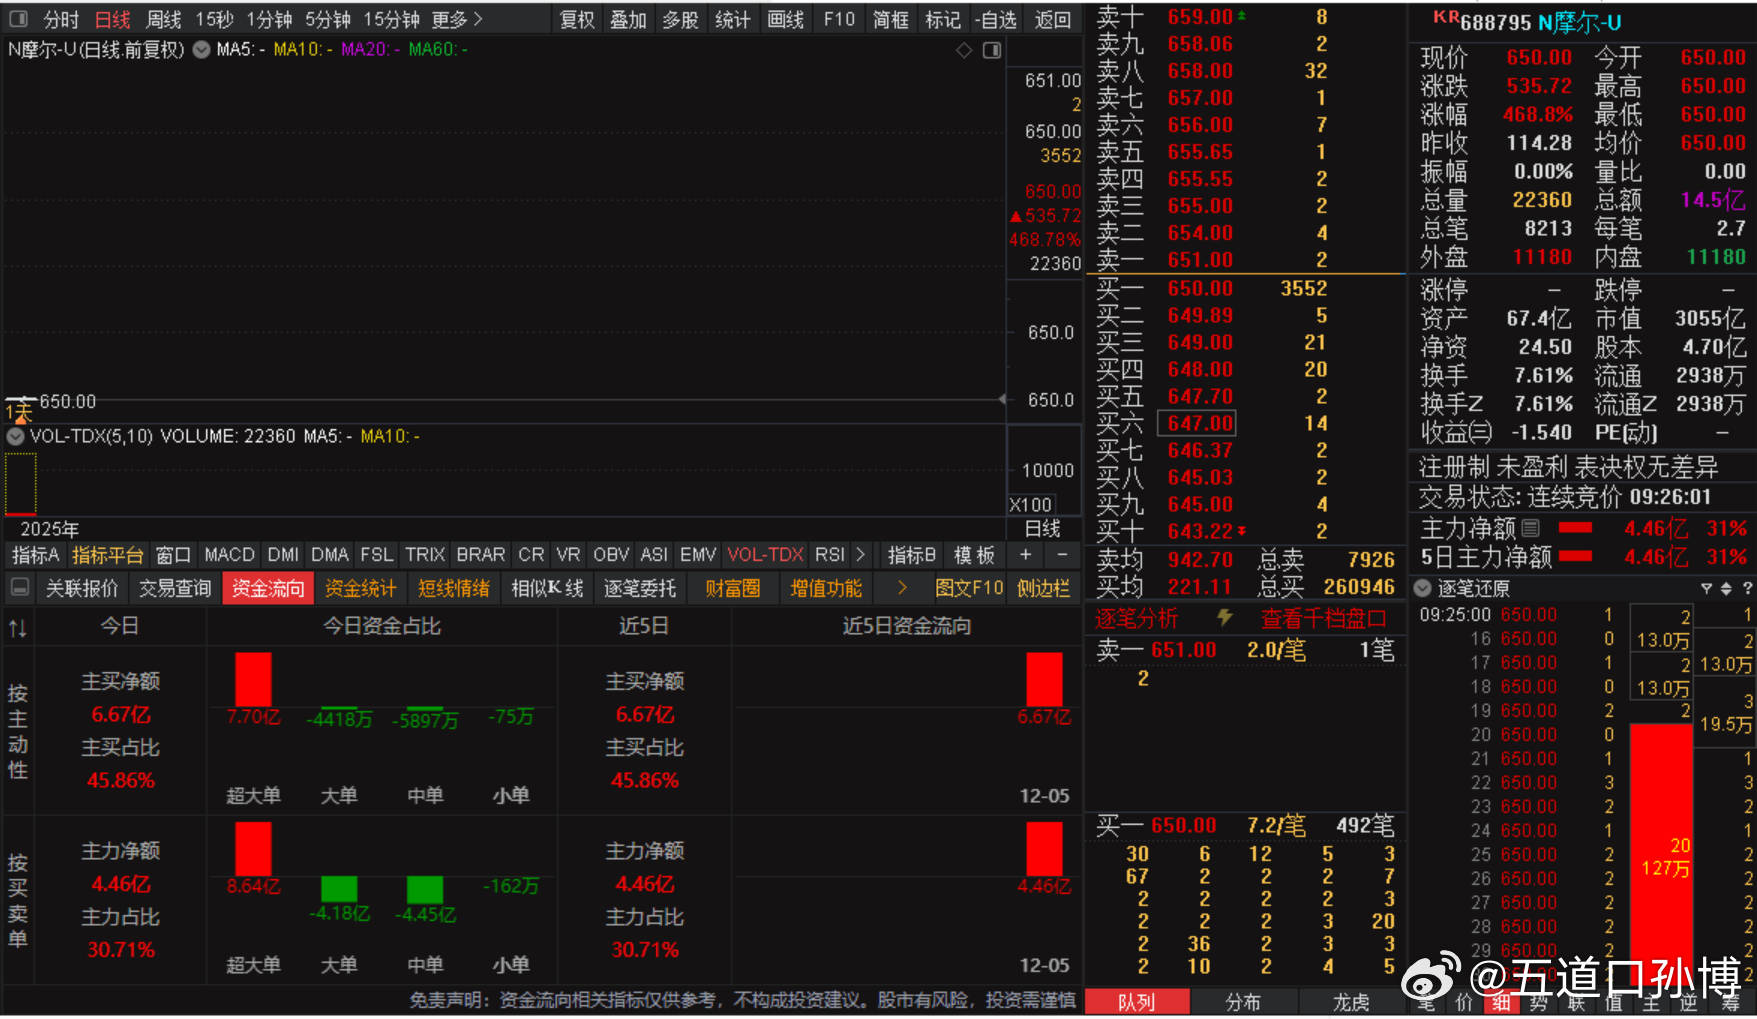Remove the stock with -自选
This screenshot has width=1757, height=1019.
coord(995,19)
